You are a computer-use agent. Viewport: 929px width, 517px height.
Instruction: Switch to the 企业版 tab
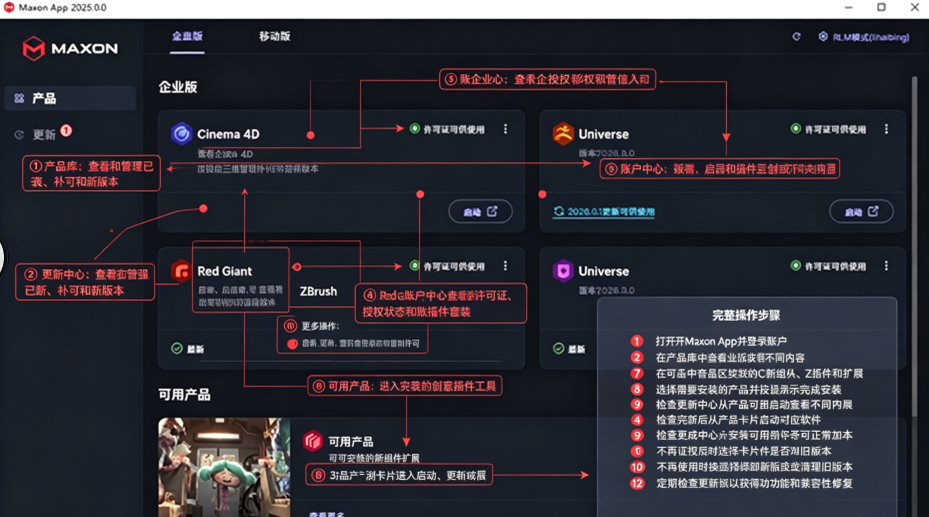click(187, 36)
